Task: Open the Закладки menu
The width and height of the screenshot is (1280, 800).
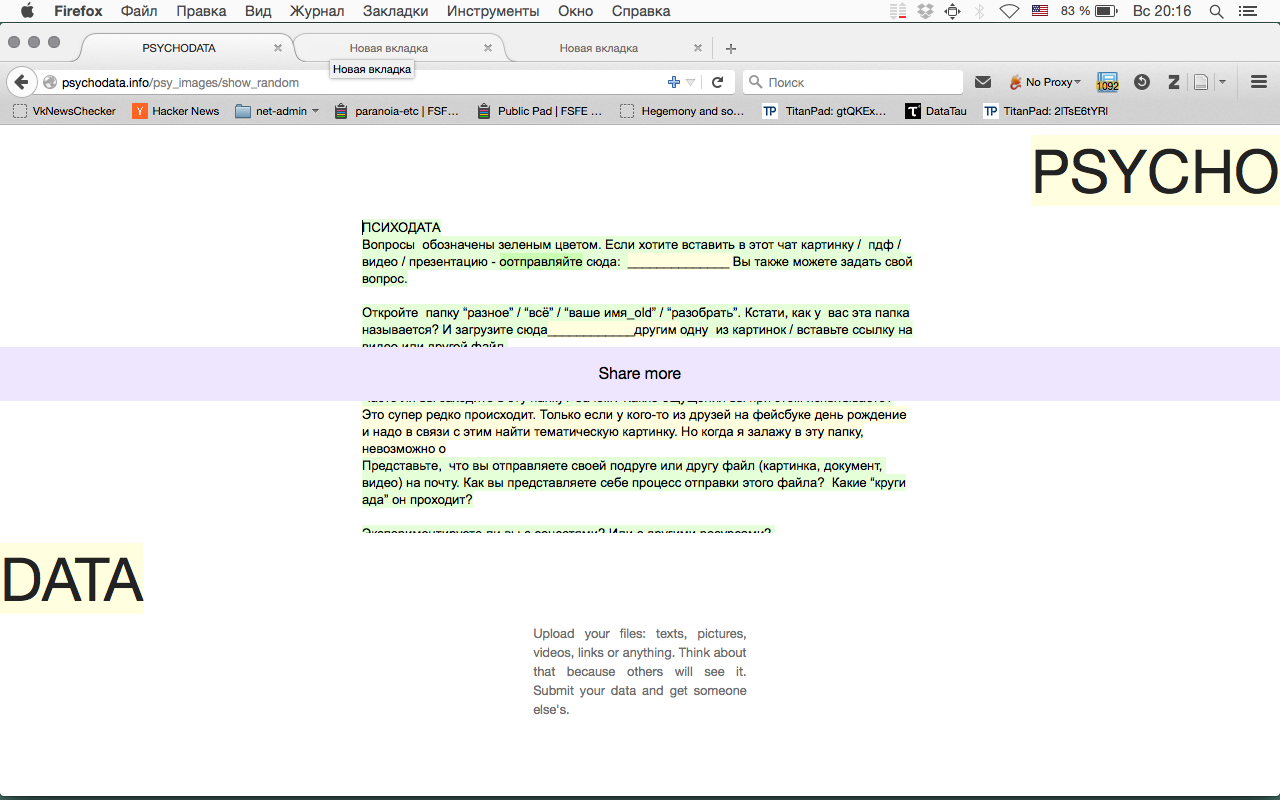Action: [x=396, y=11]
